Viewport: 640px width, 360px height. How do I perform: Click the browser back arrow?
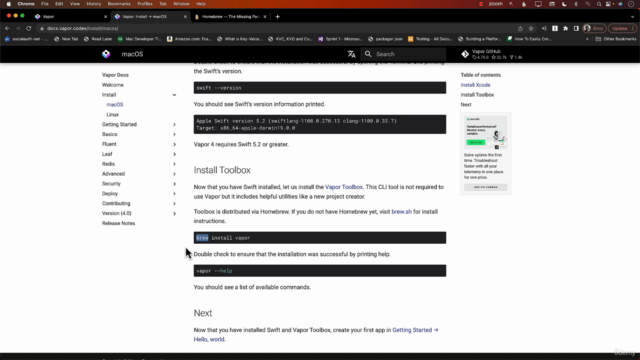(x=7, y=28)
